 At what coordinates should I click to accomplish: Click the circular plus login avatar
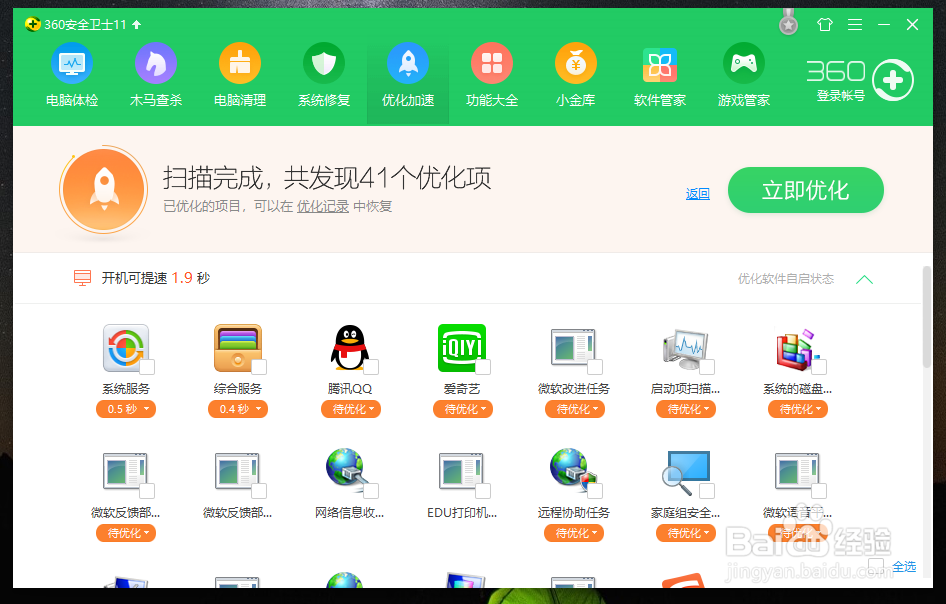pos(893,80)
